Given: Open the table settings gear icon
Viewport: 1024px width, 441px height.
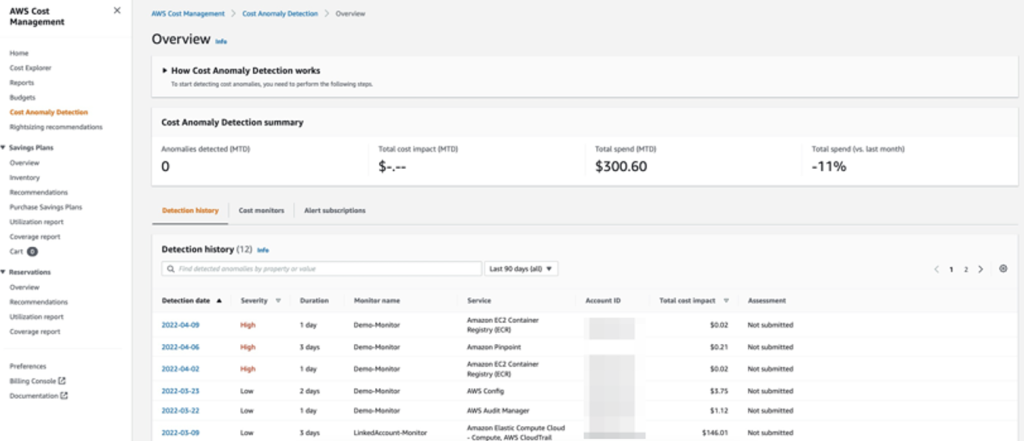Looking at the screenshot, I should pyautogui.click(x=1003, y=269).
